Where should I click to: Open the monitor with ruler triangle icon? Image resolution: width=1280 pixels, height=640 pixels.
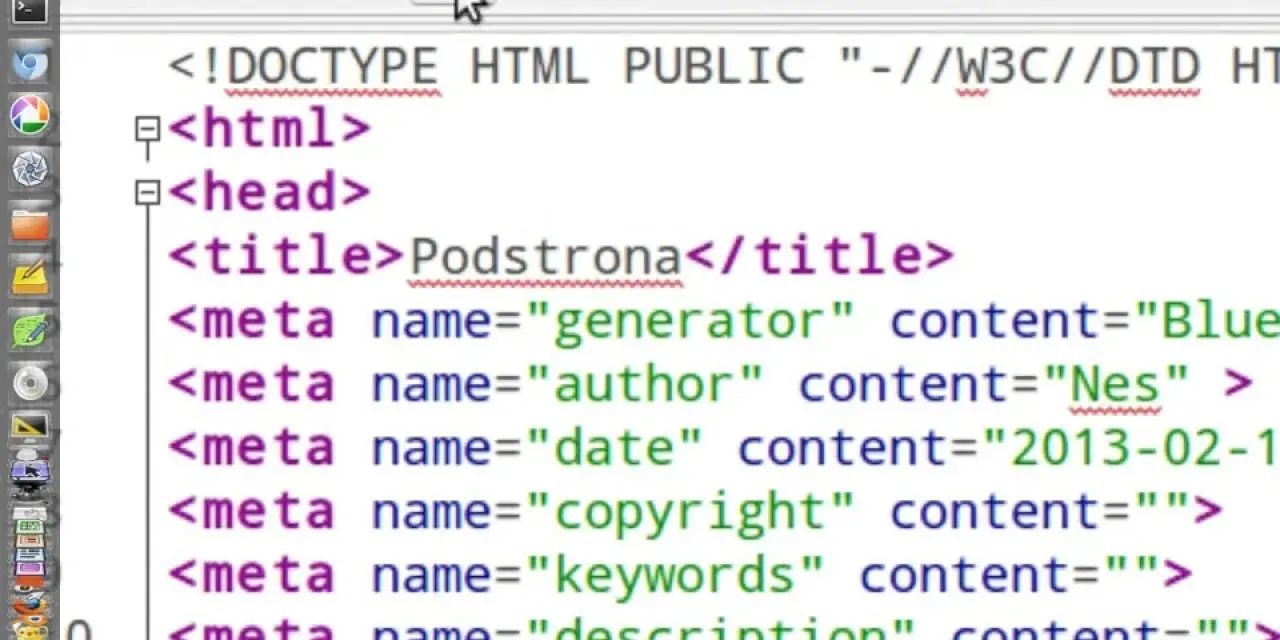click(x=29, y=429)
